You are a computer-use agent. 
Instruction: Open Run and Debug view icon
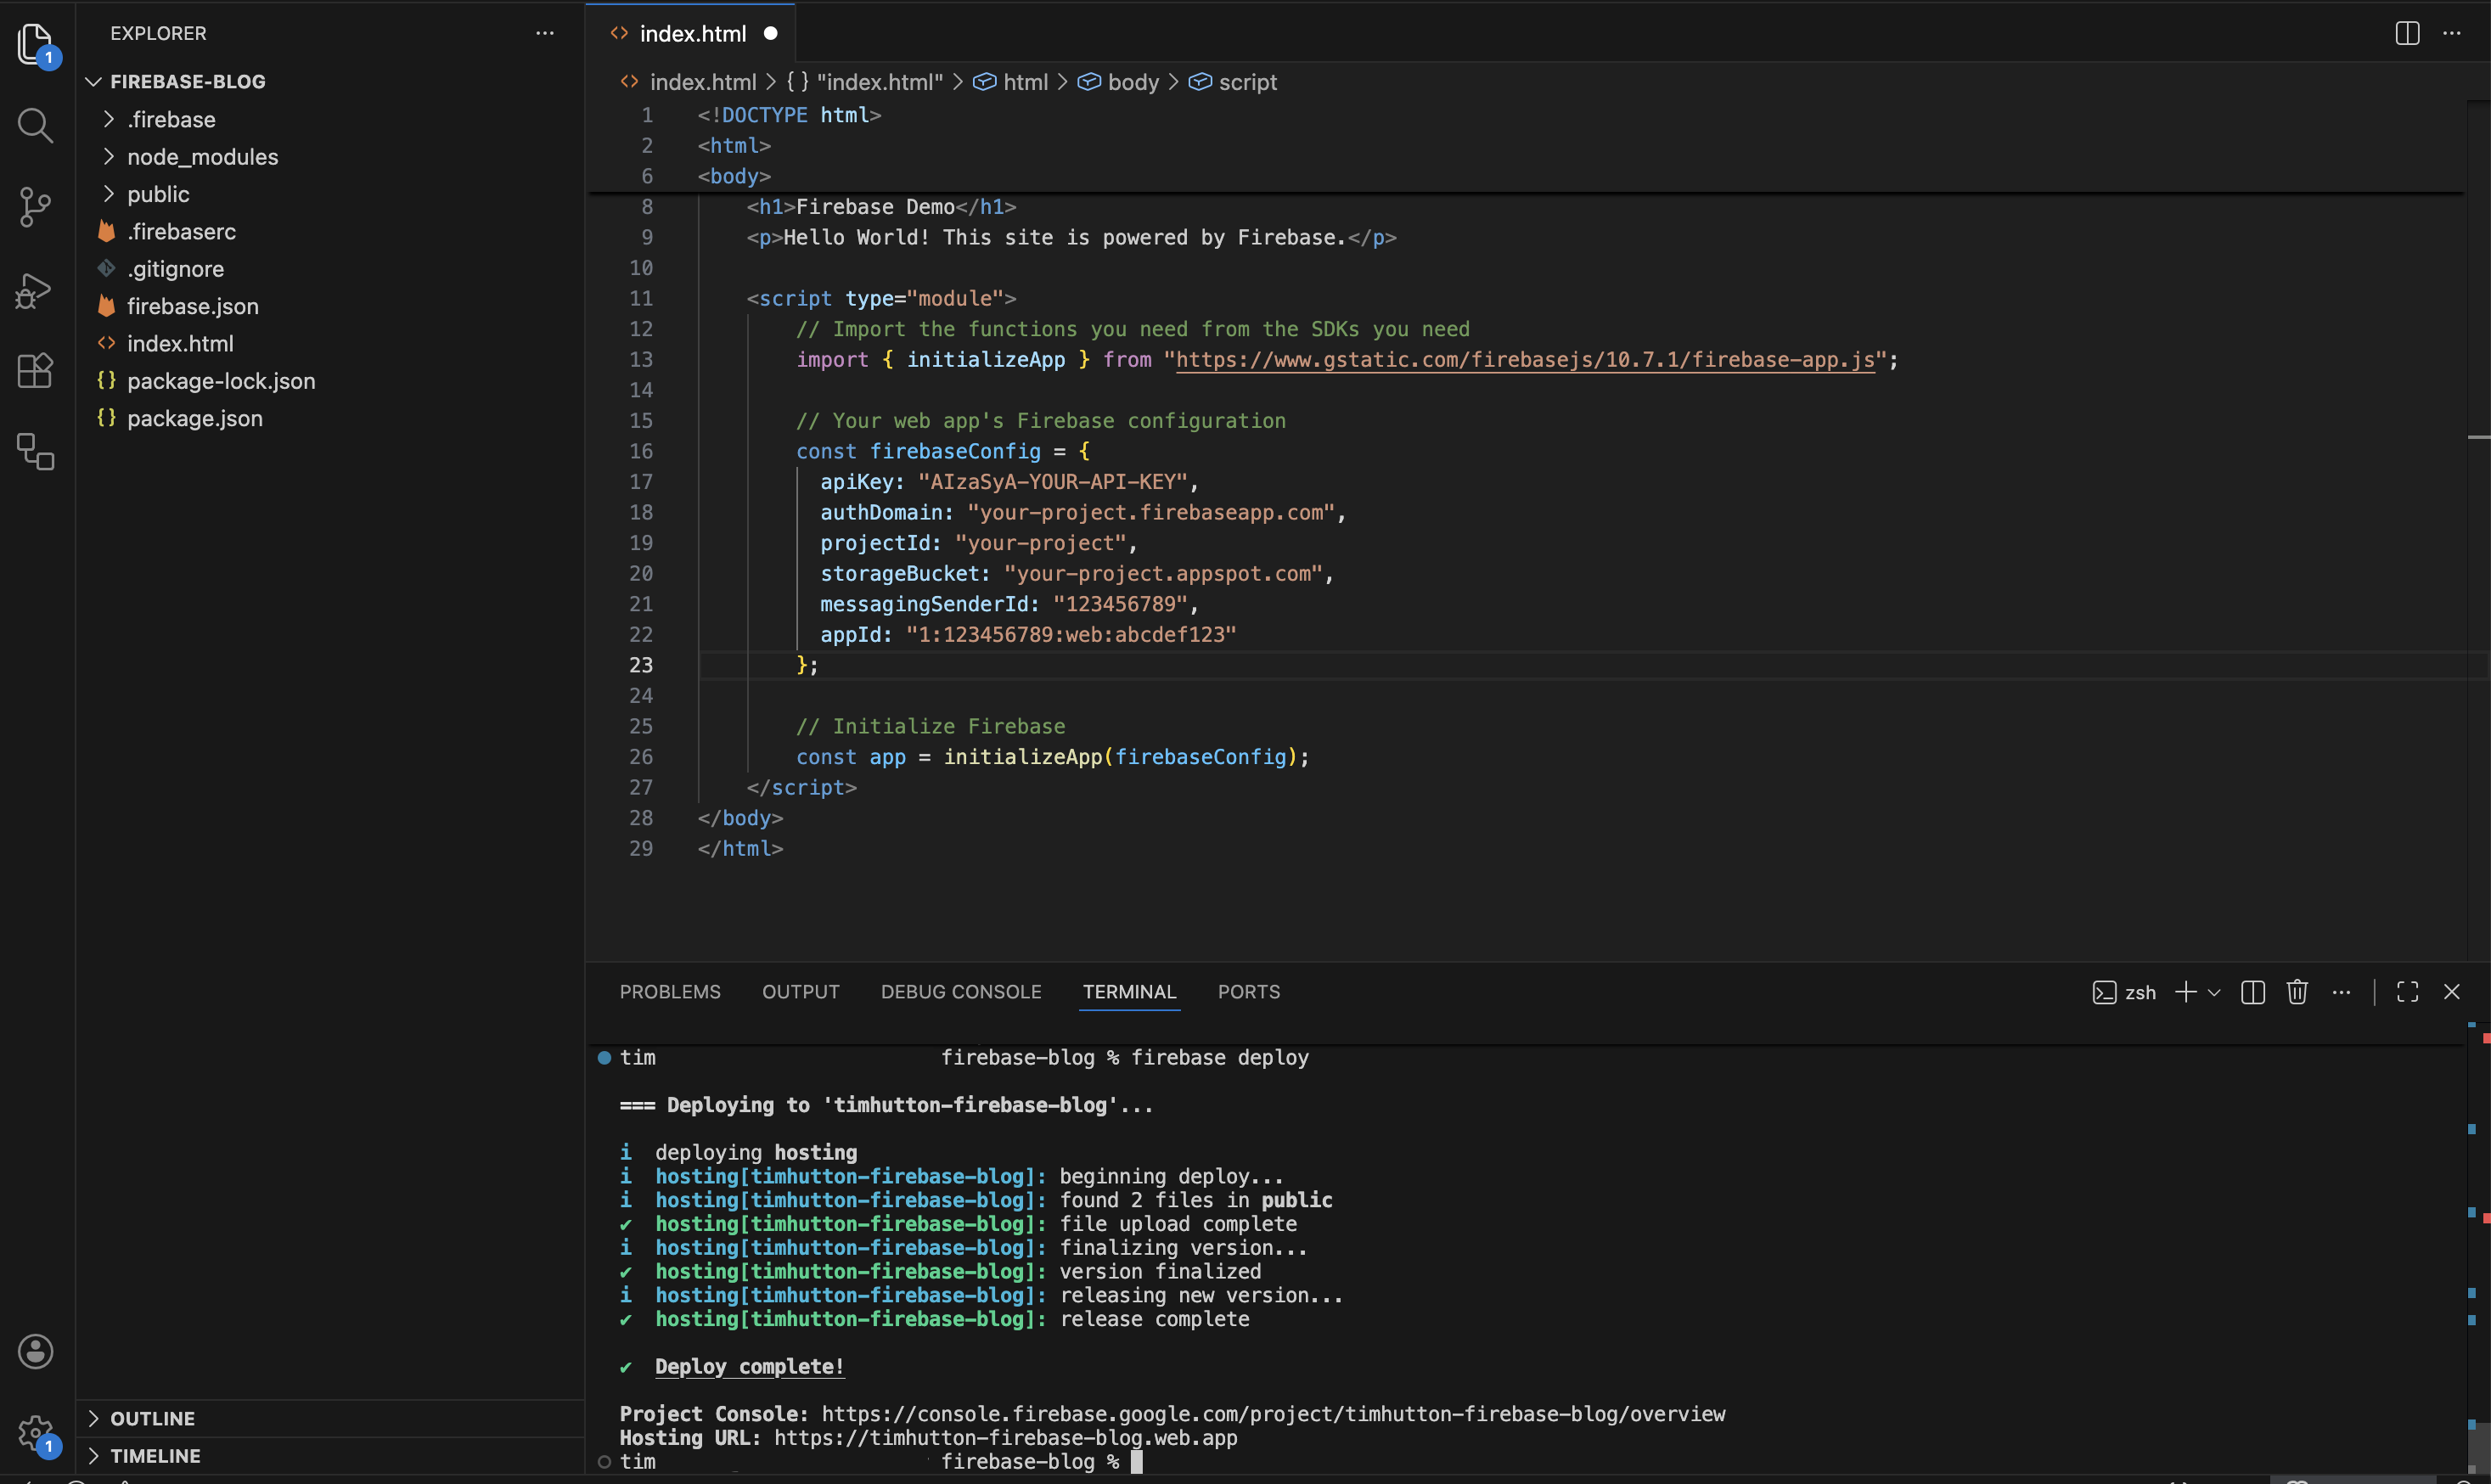36,290
